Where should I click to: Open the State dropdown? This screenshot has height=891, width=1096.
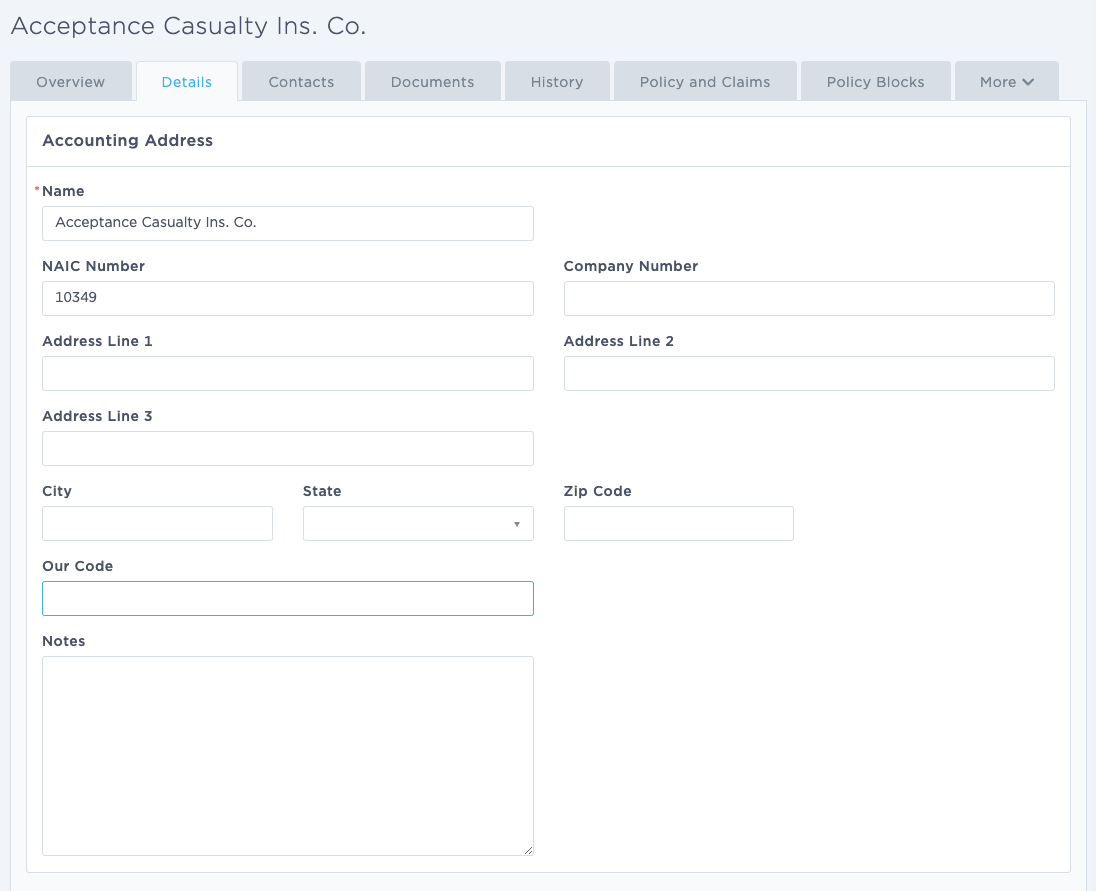[x=418, y=523]
